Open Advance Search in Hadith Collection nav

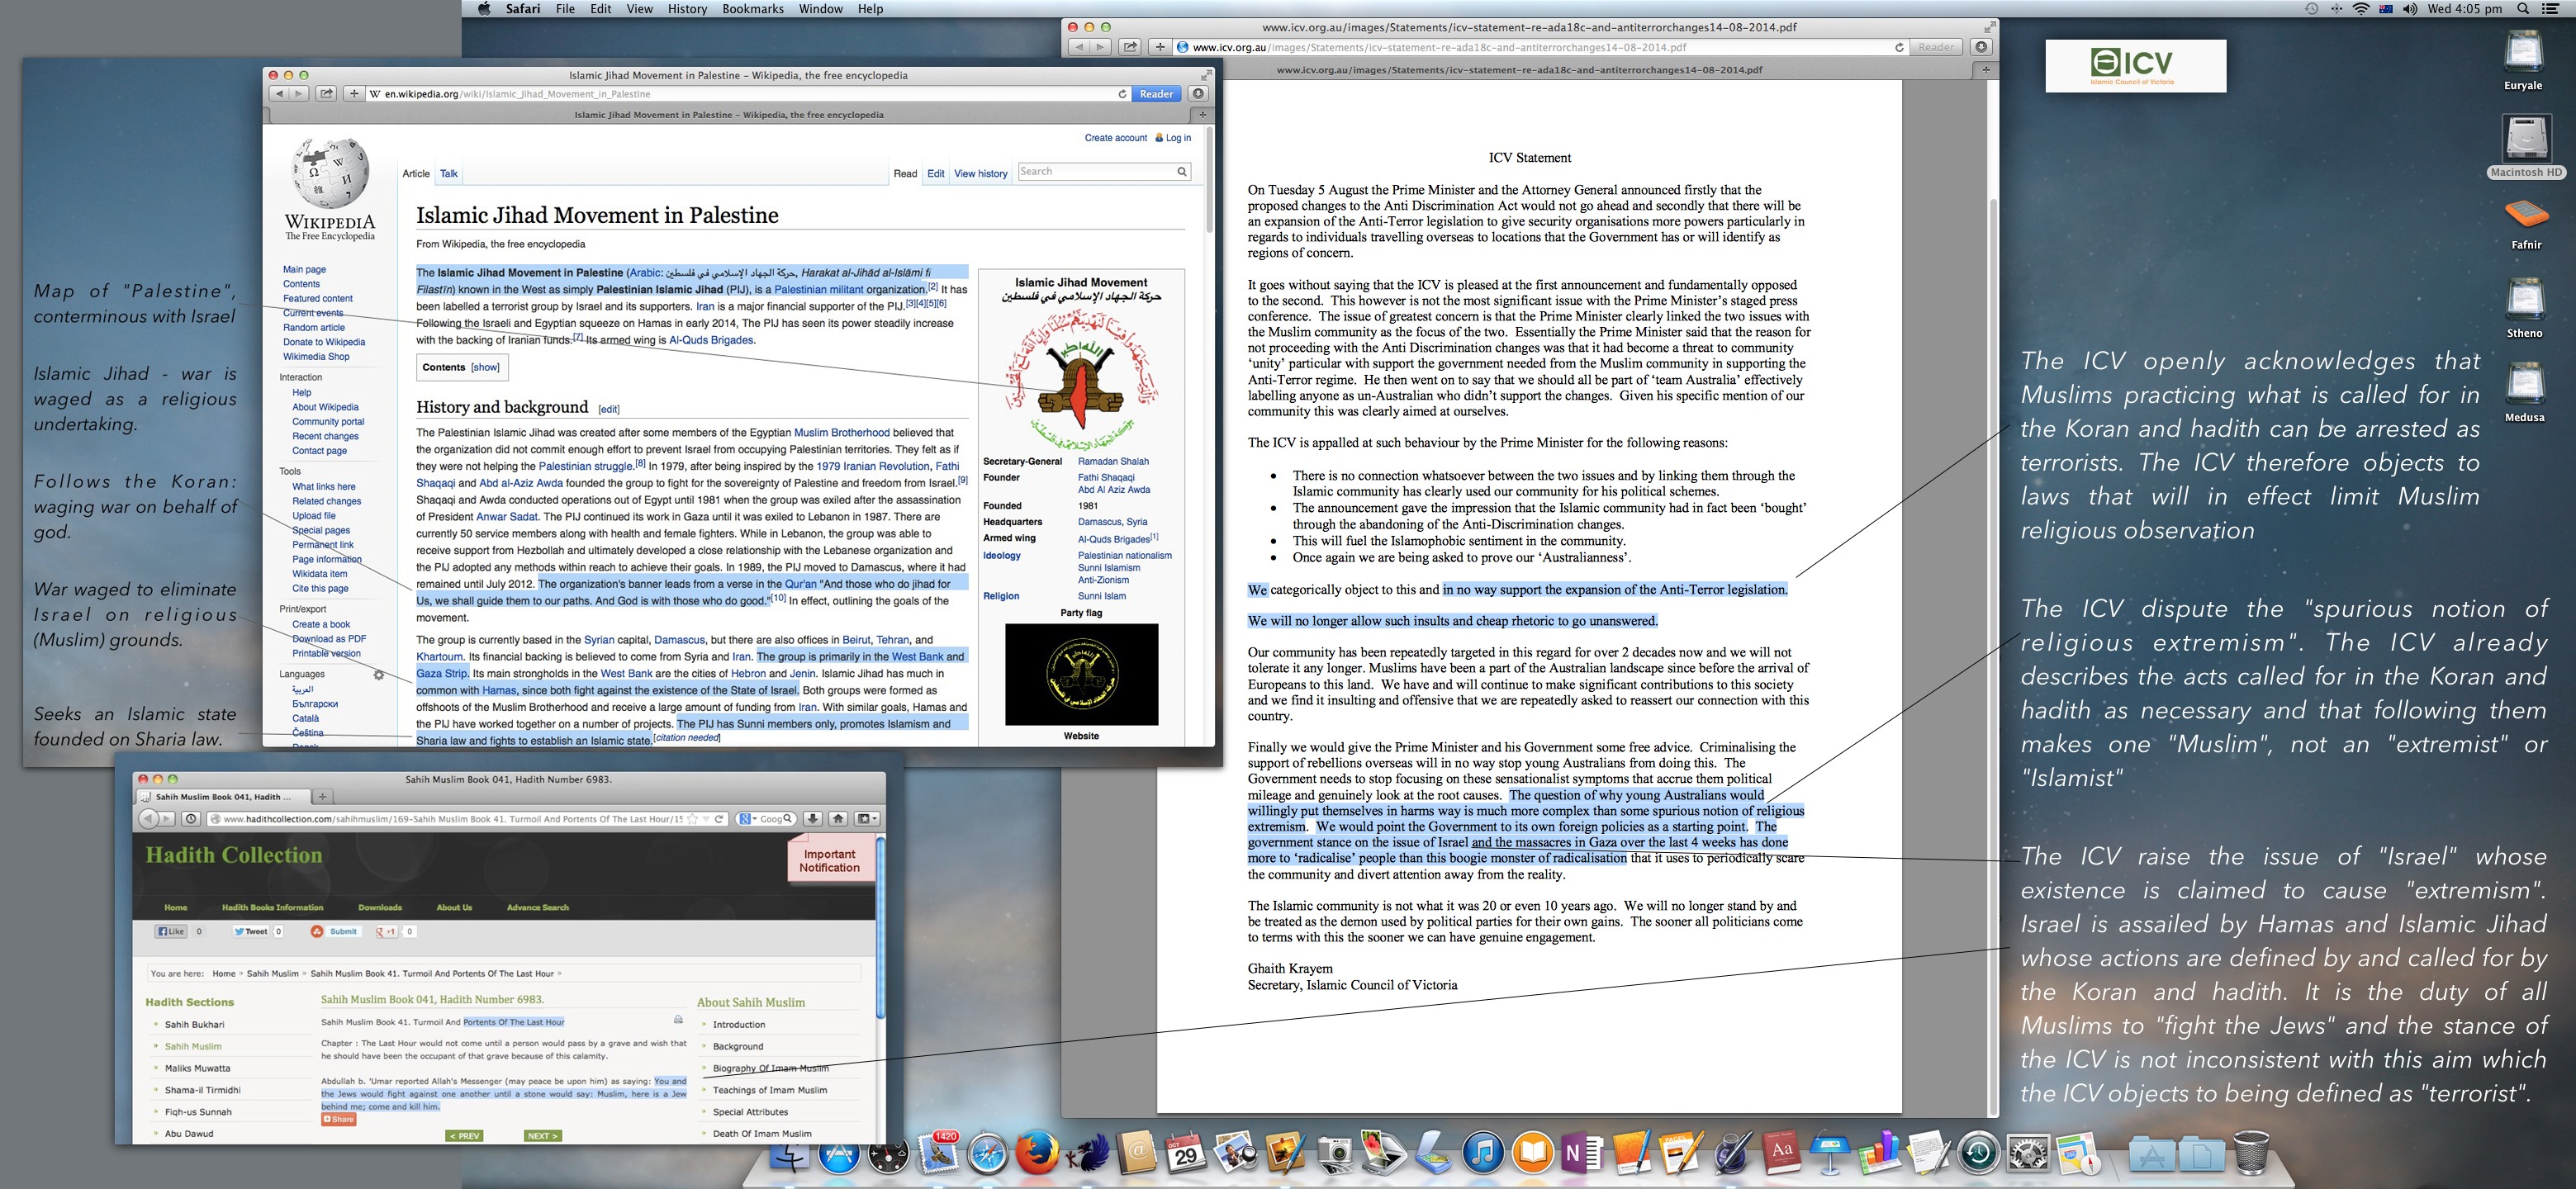[537, 907]
